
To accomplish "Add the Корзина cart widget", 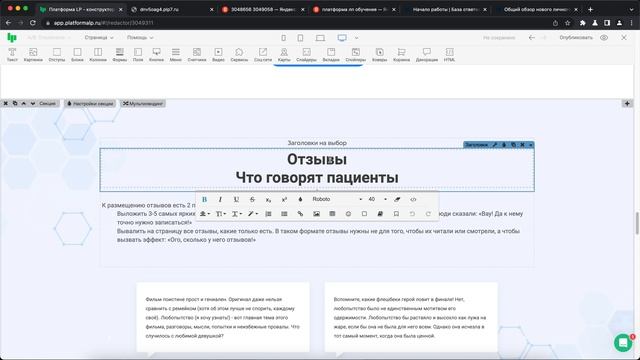I will coord(402,55).
